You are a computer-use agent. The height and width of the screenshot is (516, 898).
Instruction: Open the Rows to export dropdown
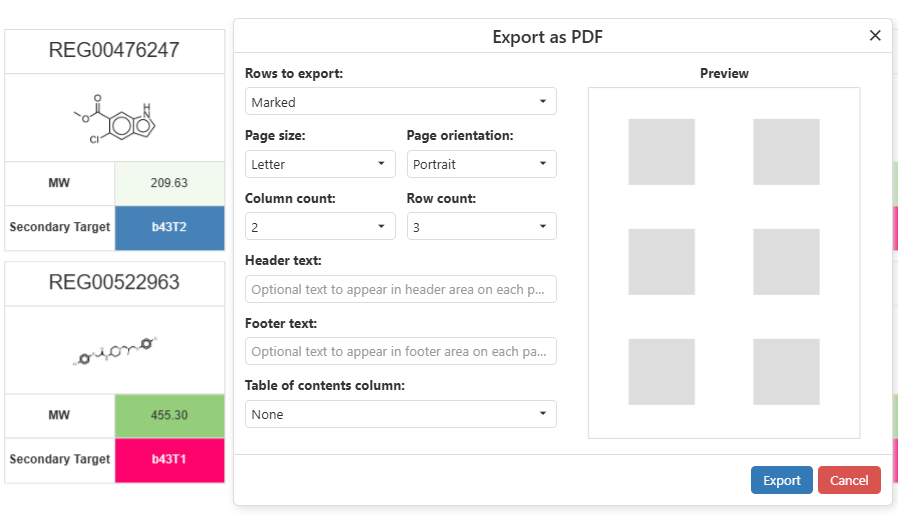(x=400, y=102)
